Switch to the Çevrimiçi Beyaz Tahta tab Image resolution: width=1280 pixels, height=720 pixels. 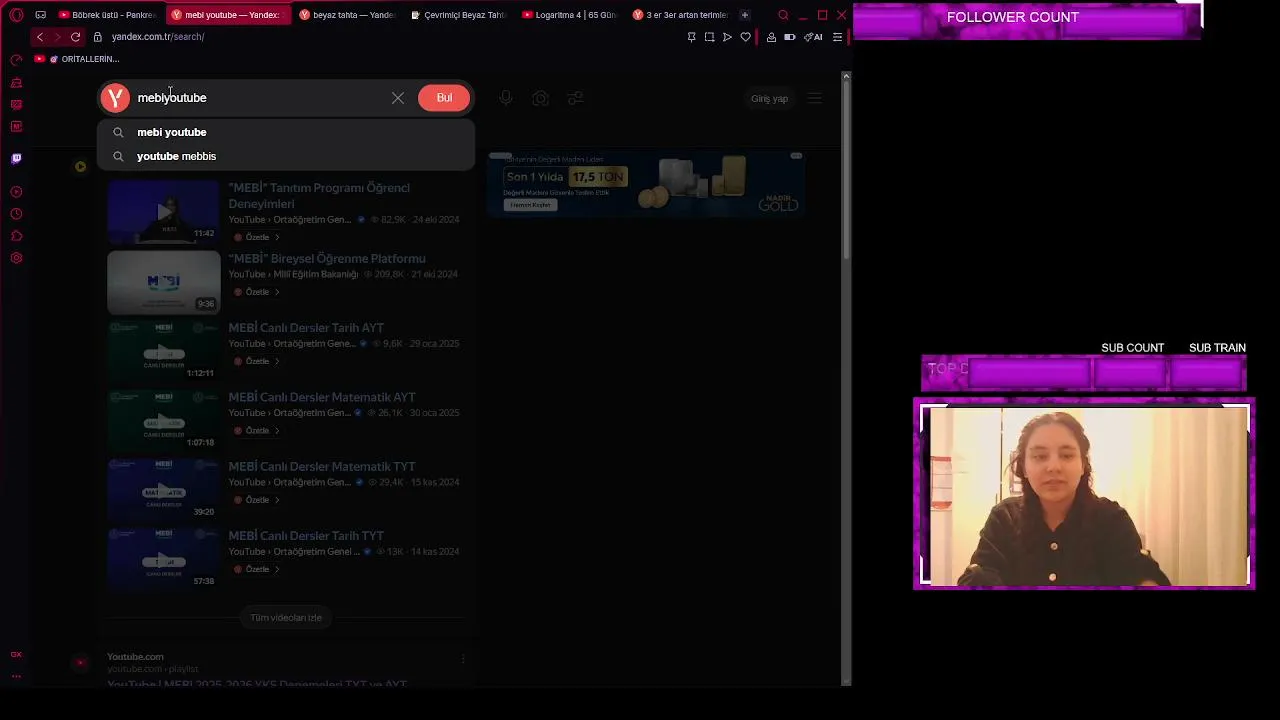459,15
